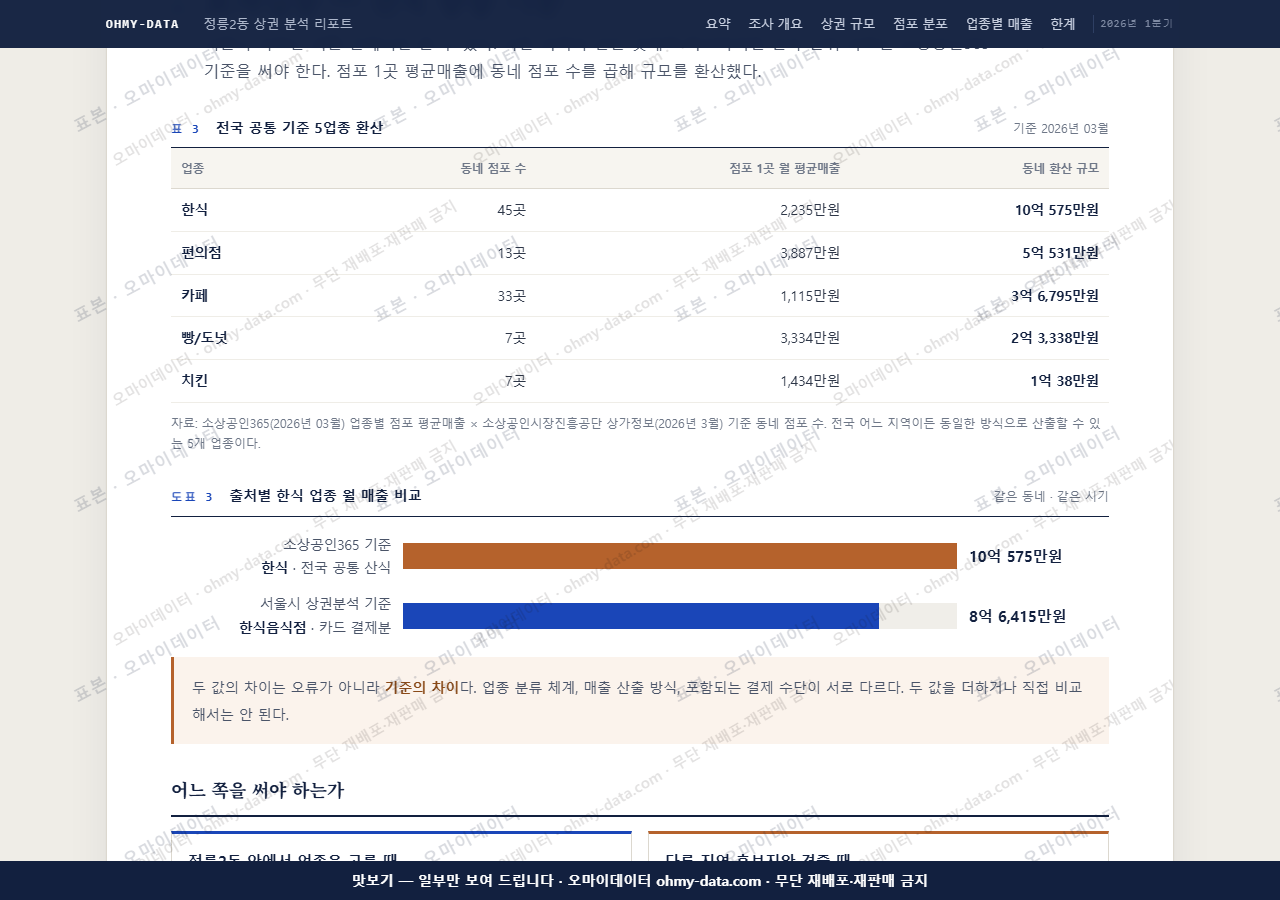This screenshot has width=1280, height=900.
Task: Navigate to 업종별 매출 section
Action: click(x=999, y=24)
